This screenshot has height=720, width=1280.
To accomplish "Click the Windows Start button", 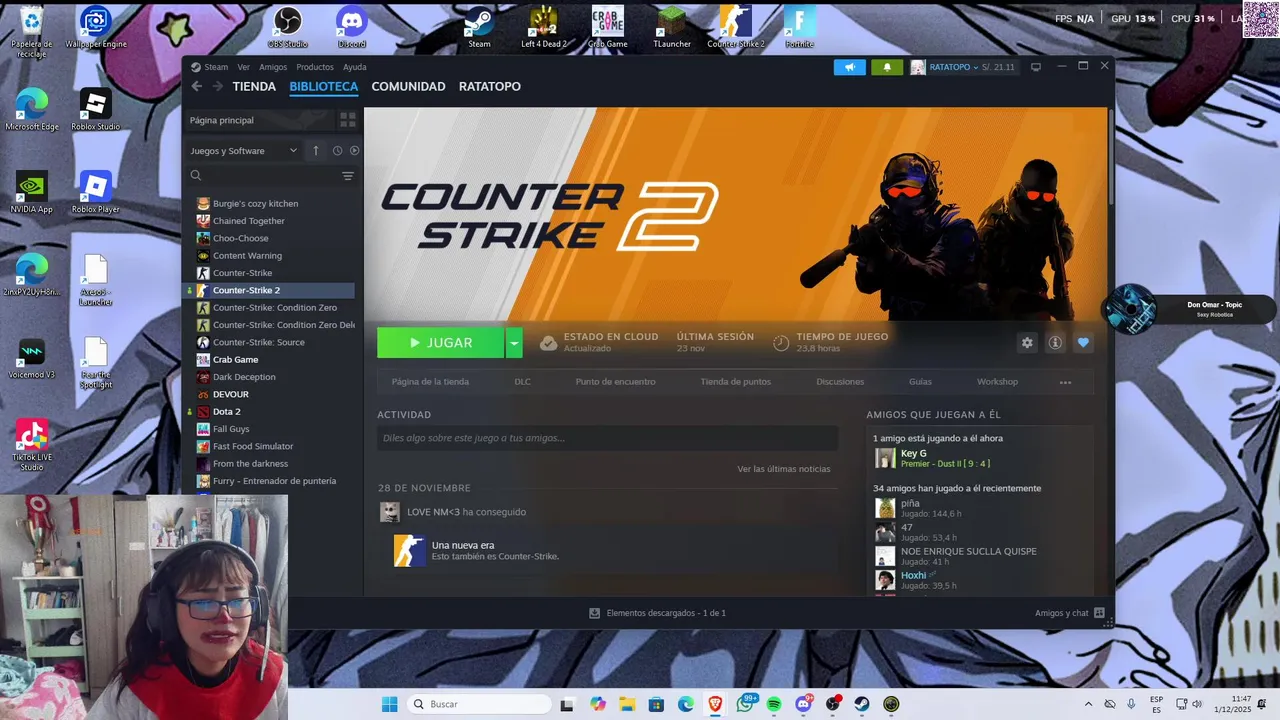I will tap(389, 704).
